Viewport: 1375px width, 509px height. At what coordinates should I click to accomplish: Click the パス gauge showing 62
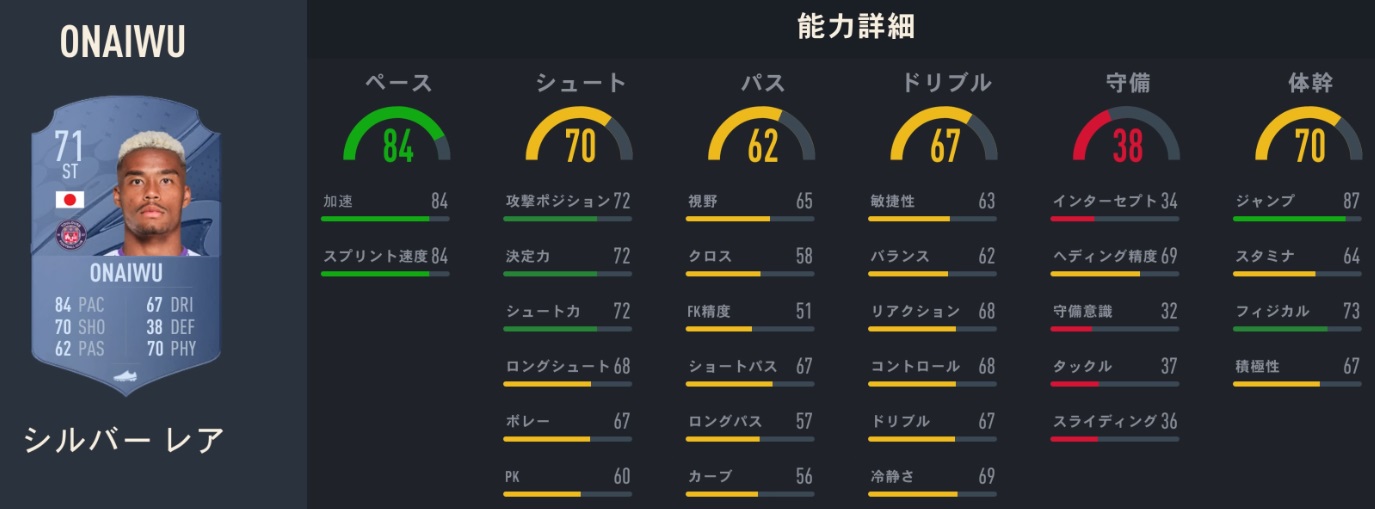point(762,137)
